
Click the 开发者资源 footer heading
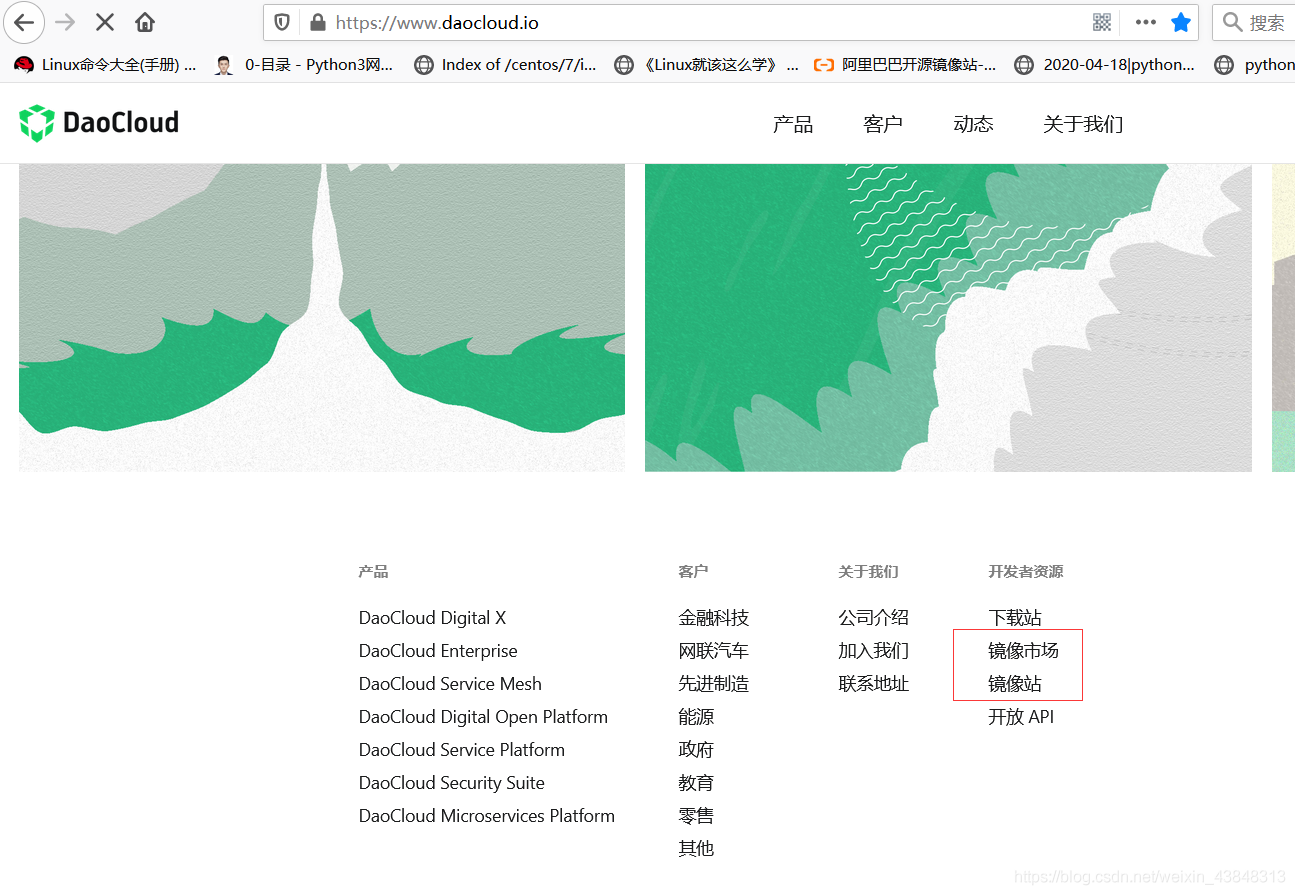coord(1026,572)
